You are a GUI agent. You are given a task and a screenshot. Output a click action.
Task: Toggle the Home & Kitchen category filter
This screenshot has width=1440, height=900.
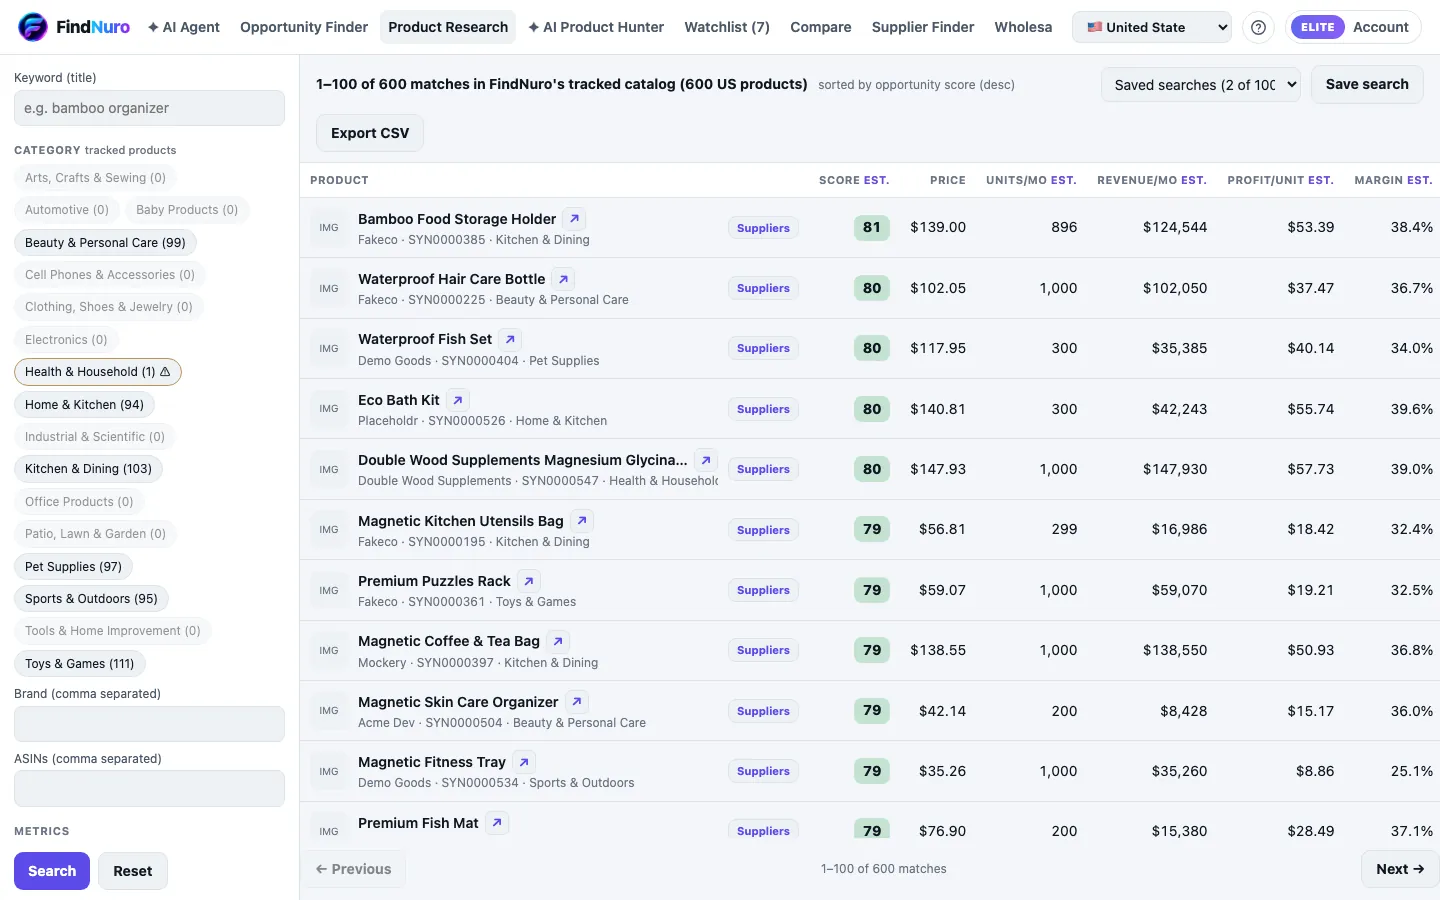84,404
